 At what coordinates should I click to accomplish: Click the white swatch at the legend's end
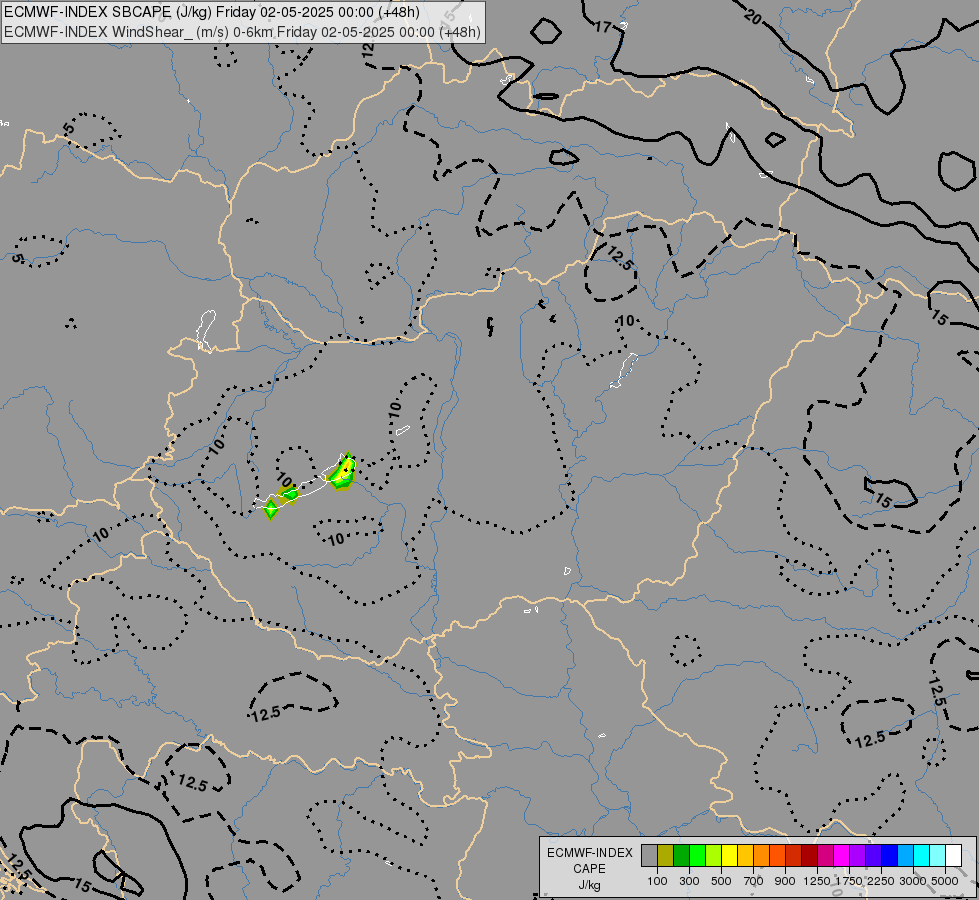953,856
